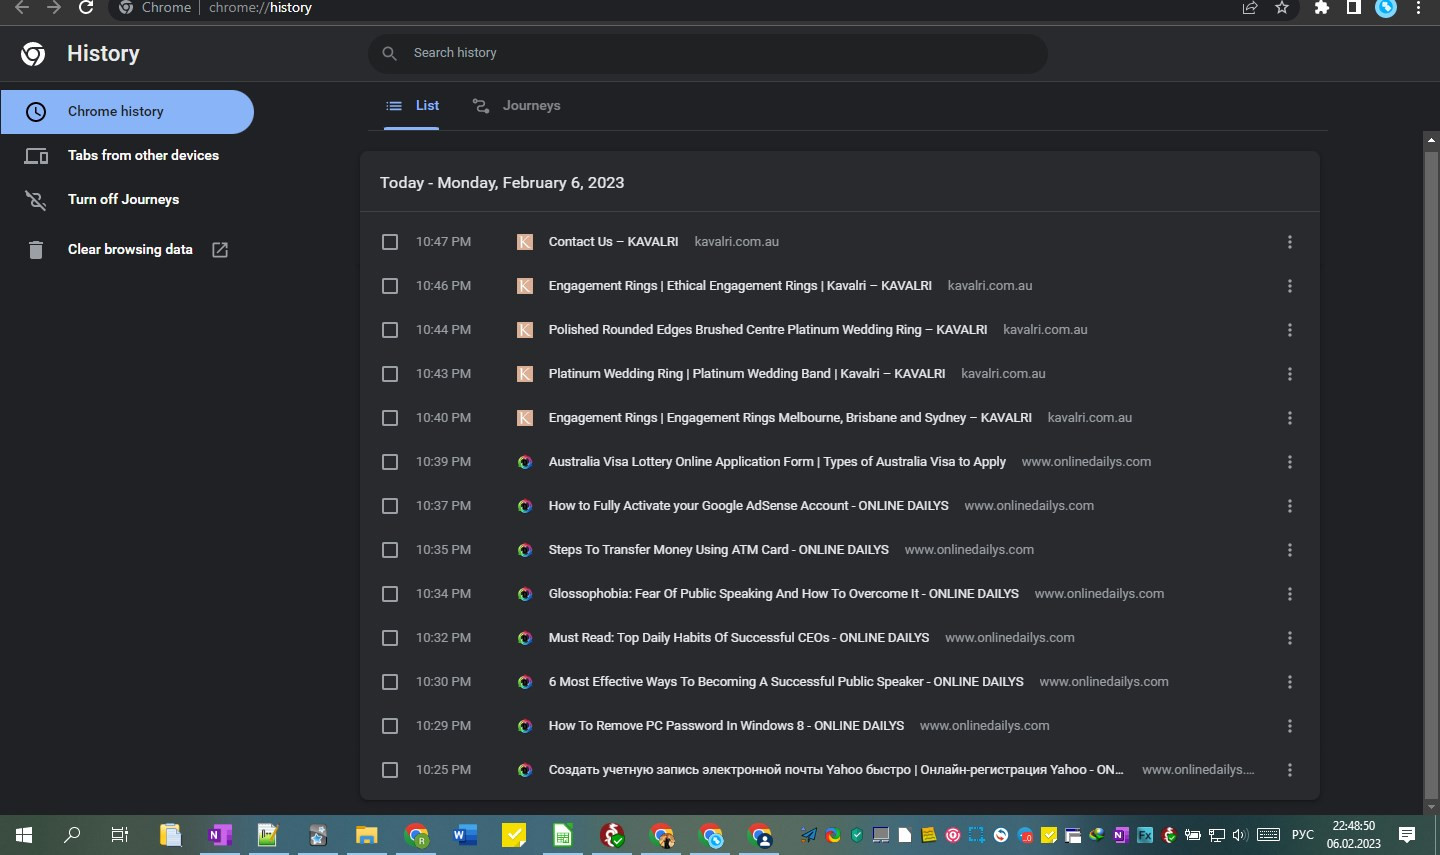This screenshot has width=1440, height=855.
Task: Open more actions for Polished Rounded Edges entry
Action: click(x=1290, y=330)
